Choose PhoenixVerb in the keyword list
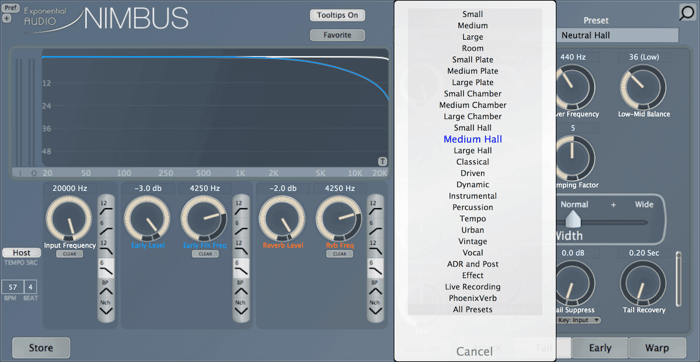700x362 pixels. coord(473,298)
